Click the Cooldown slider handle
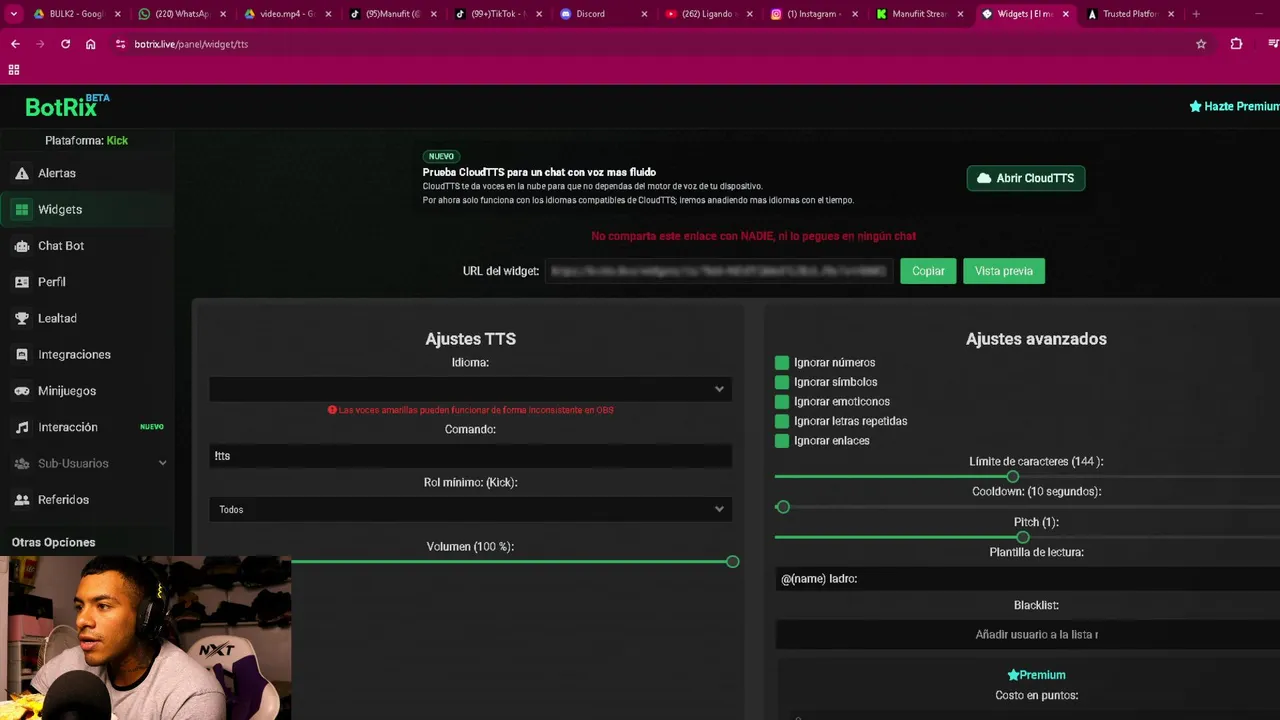1280x720 pixels. 783,507
